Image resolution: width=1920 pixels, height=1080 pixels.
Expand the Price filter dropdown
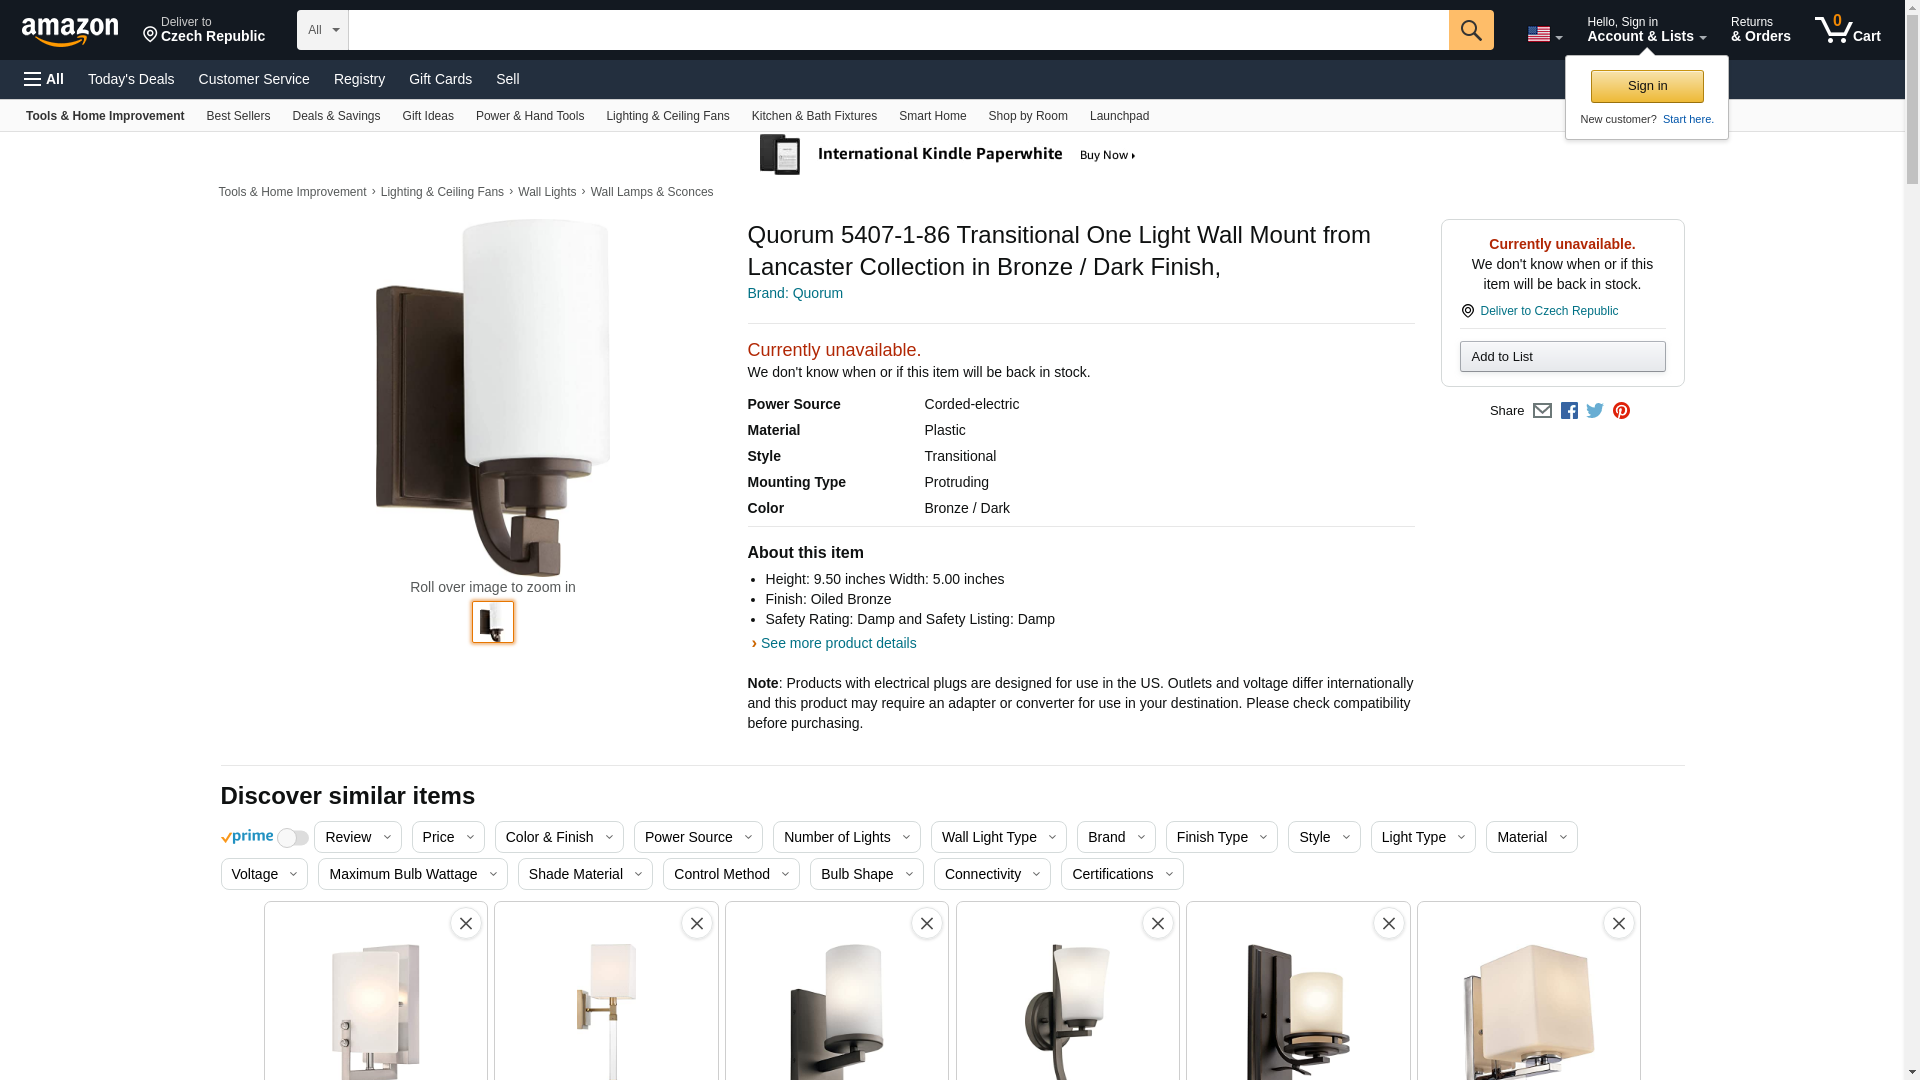448,837
